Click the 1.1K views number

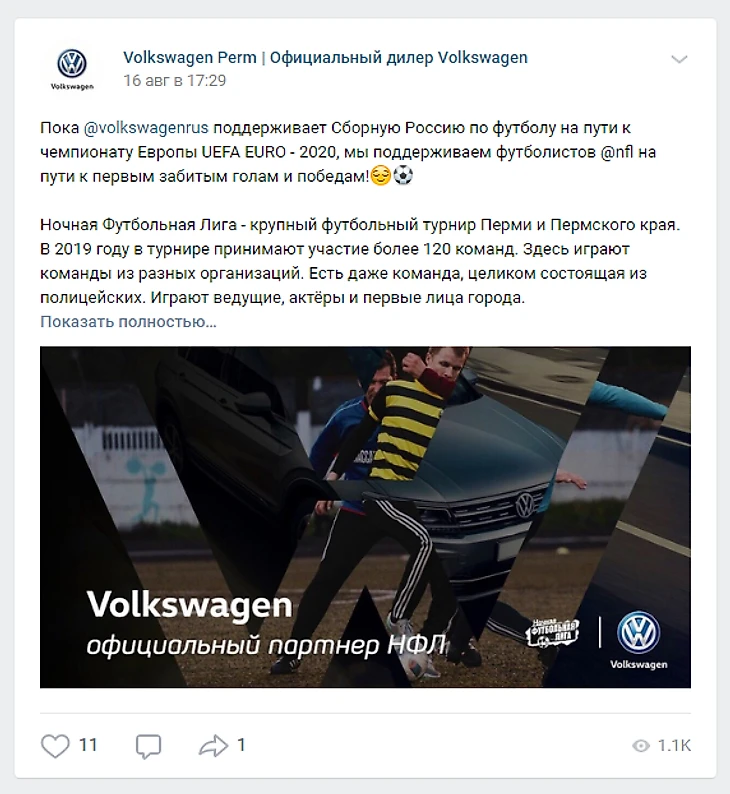pyautogui.click(x=674, y=746)
